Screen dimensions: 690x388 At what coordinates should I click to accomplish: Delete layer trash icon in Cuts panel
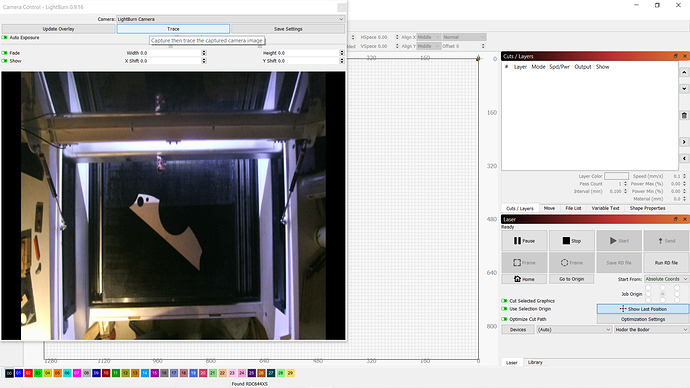[x=684, y=115]
